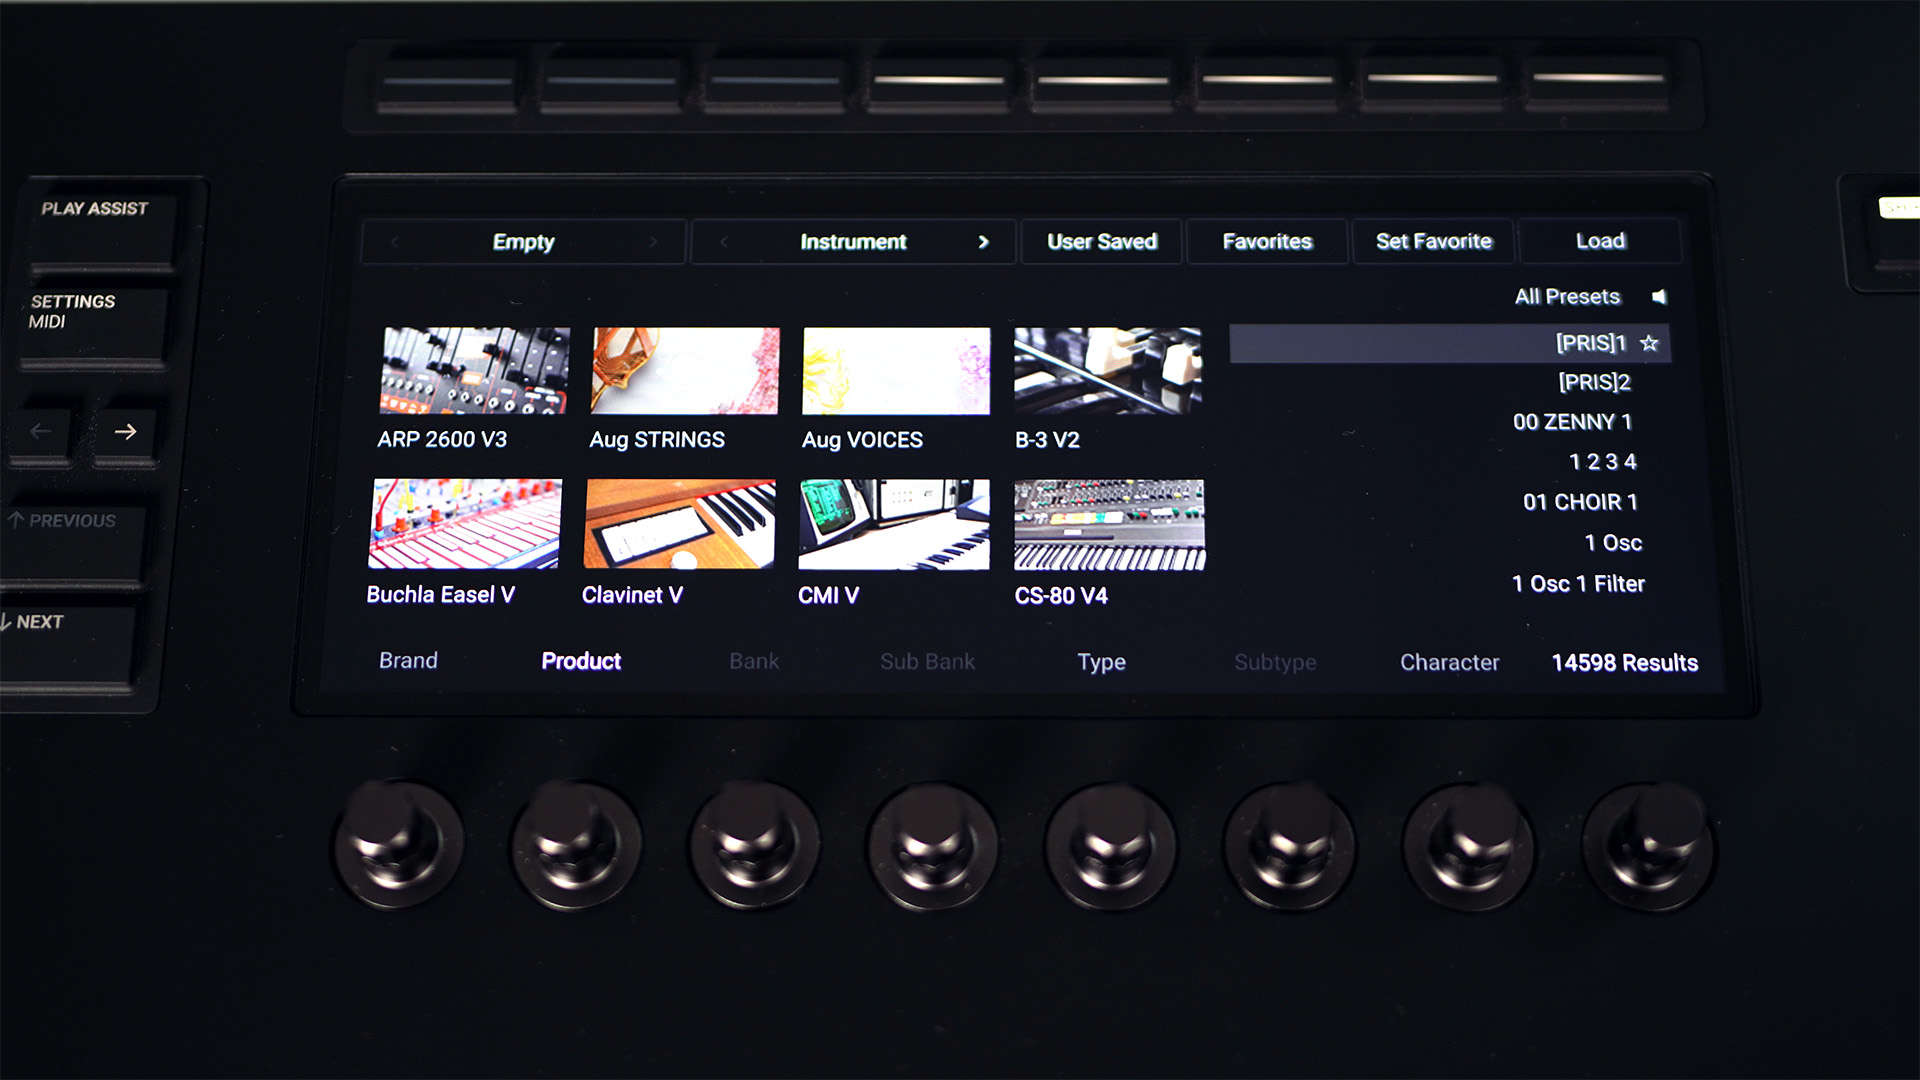Select the [PRIS]1 preset row
Screen dimensions: 1920x1080
(1450, 343)
